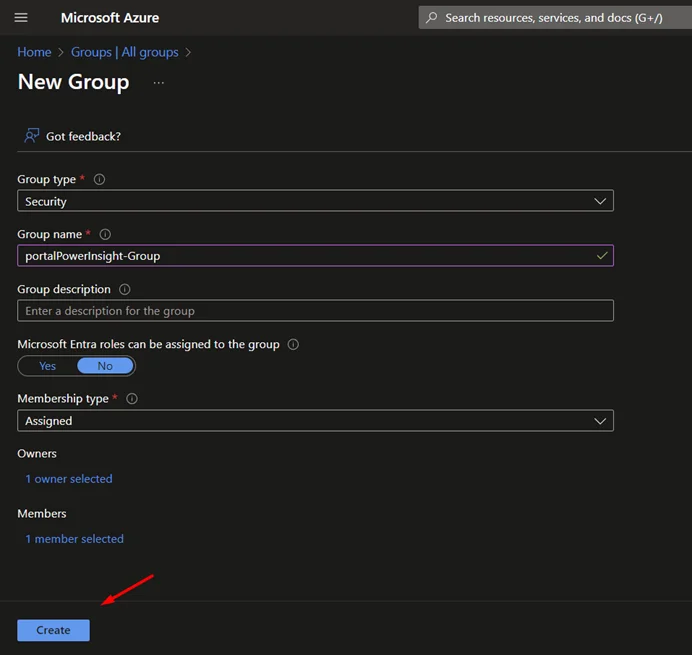Open the Entra roles info icon
The image size is (692, 655).
(x=293, y=344)
